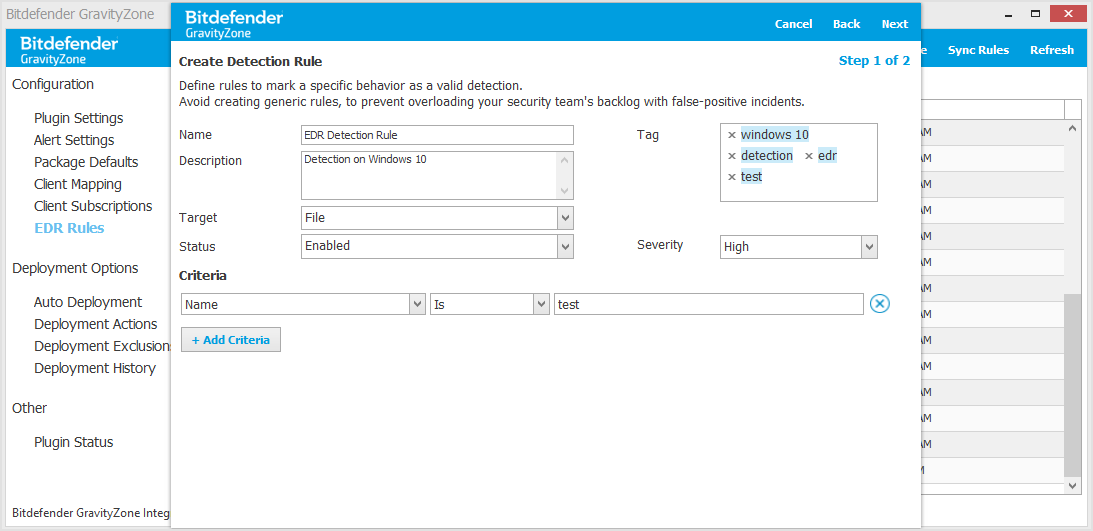Screen dimensions: 1093x531
Task: Open the Target dropdown set to File
Action: tap(565, 218)
